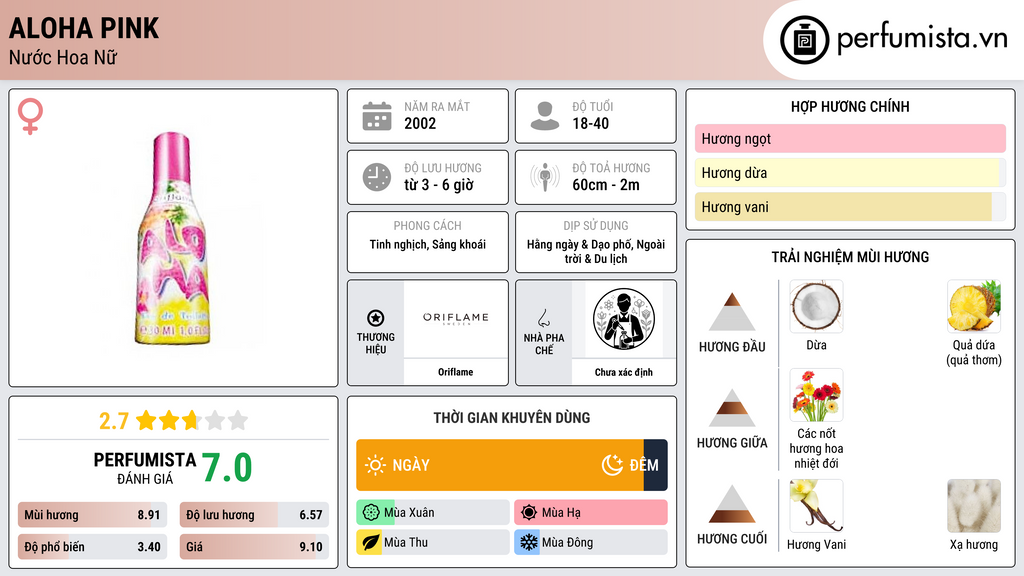
Task: Click the 'Chưa xác định' perfumer label
Action: (x=624, y=372)
